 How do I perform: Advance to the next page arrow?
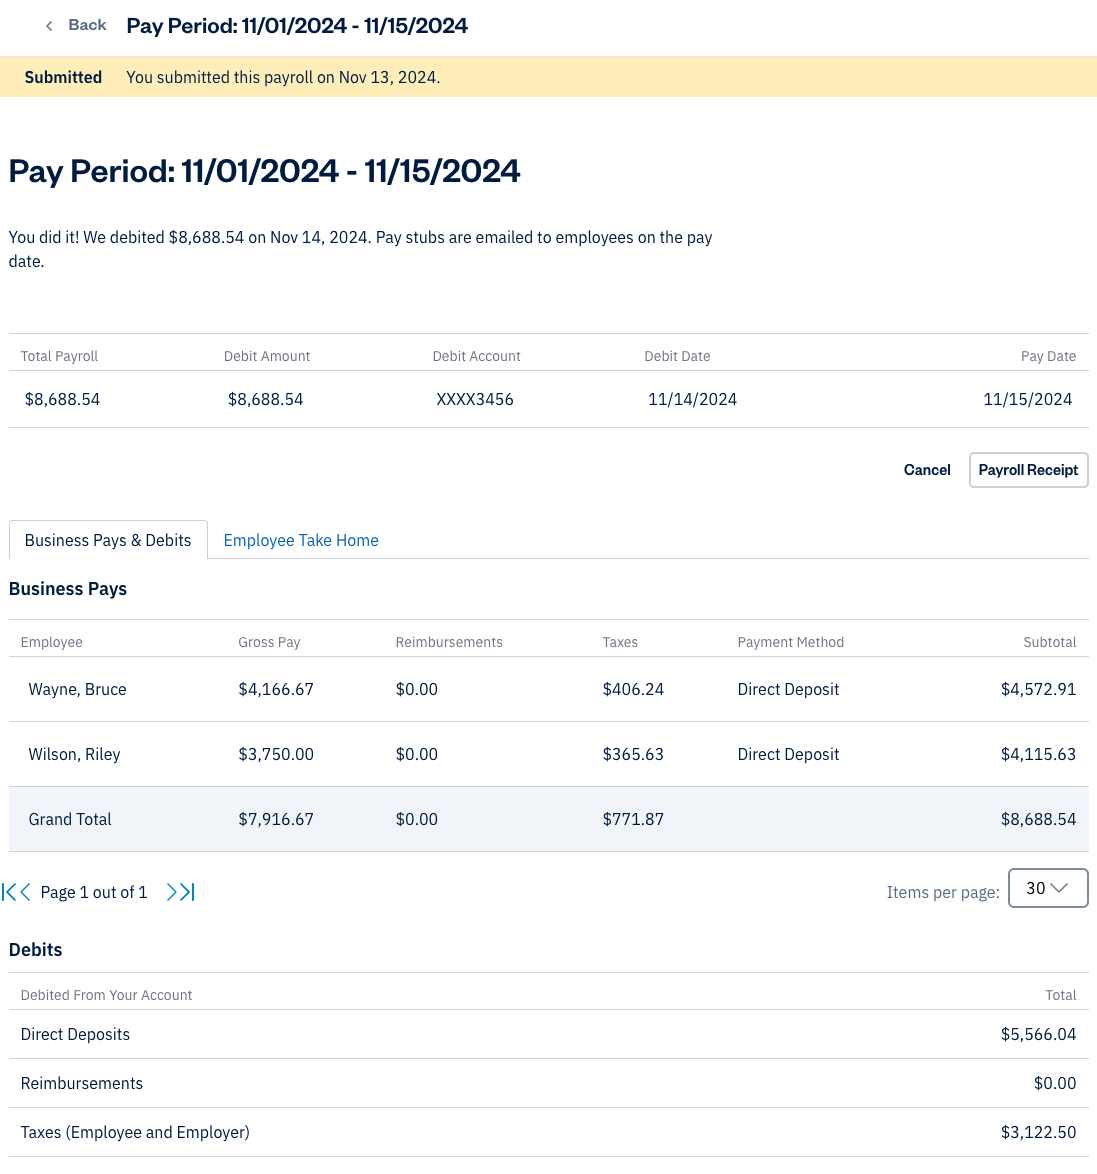click(x=172, y=892)
